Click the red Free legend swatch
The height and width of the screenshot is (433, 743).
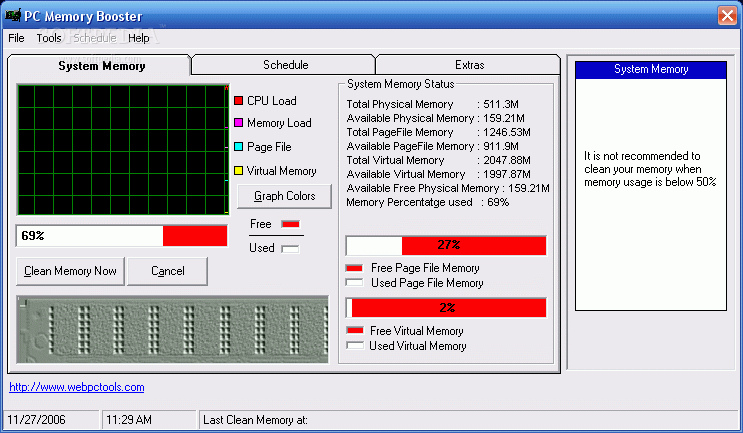click(290, 224)
